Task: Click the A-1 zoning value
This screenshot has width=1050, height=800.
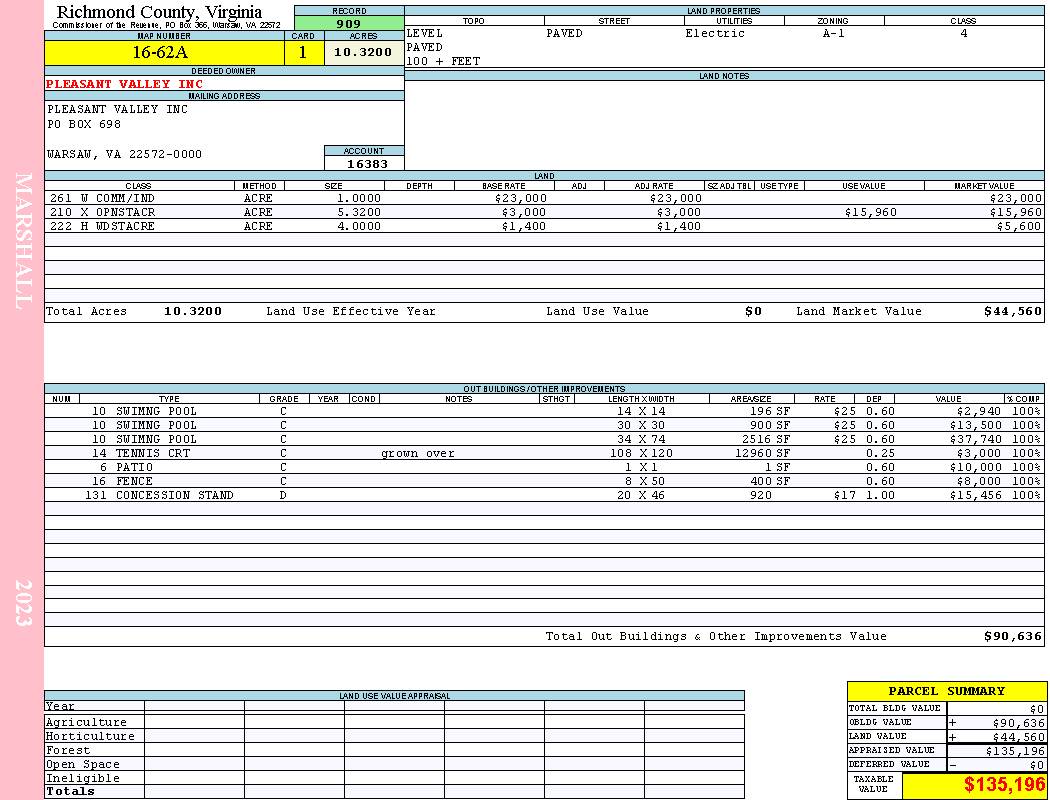Action: click(833, 33)
